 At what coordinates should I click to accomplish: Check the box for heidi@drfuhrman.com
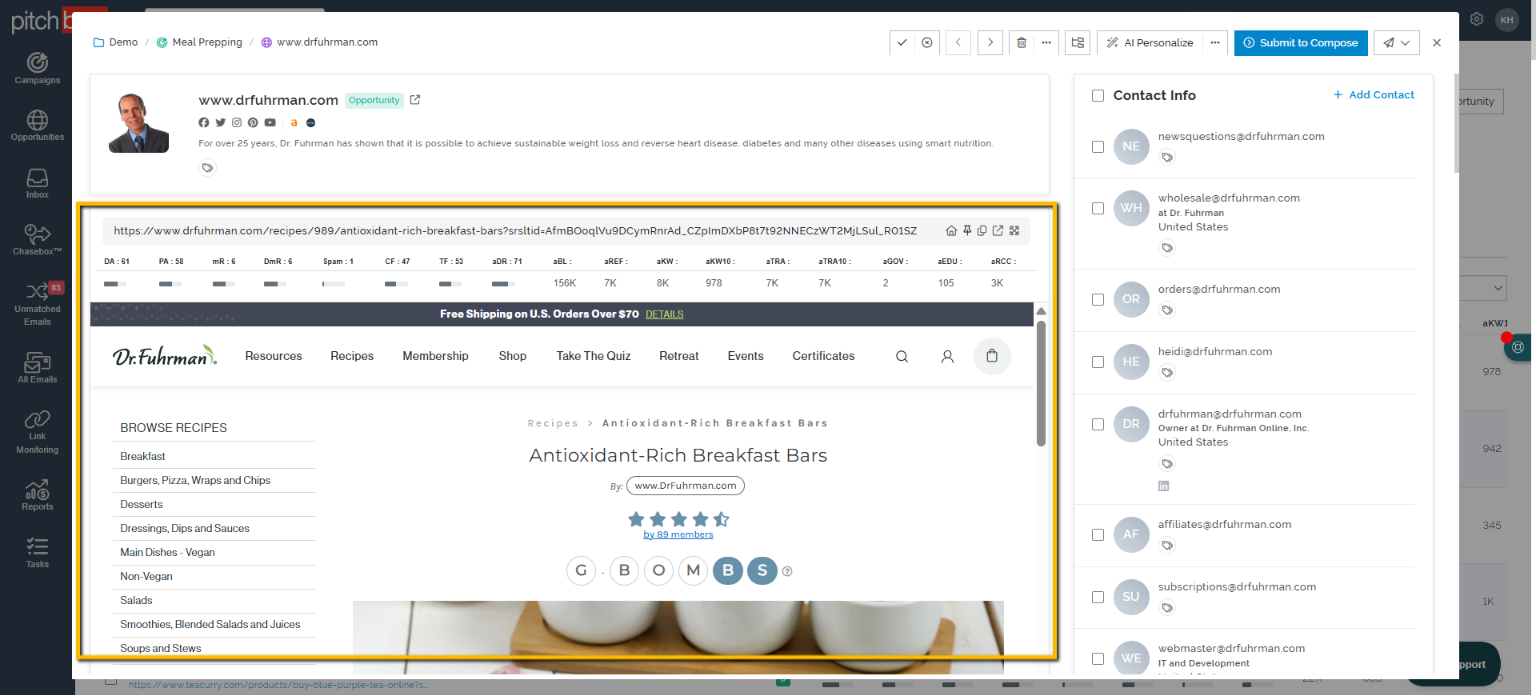pyautogui.click(x=1098, y=362)
